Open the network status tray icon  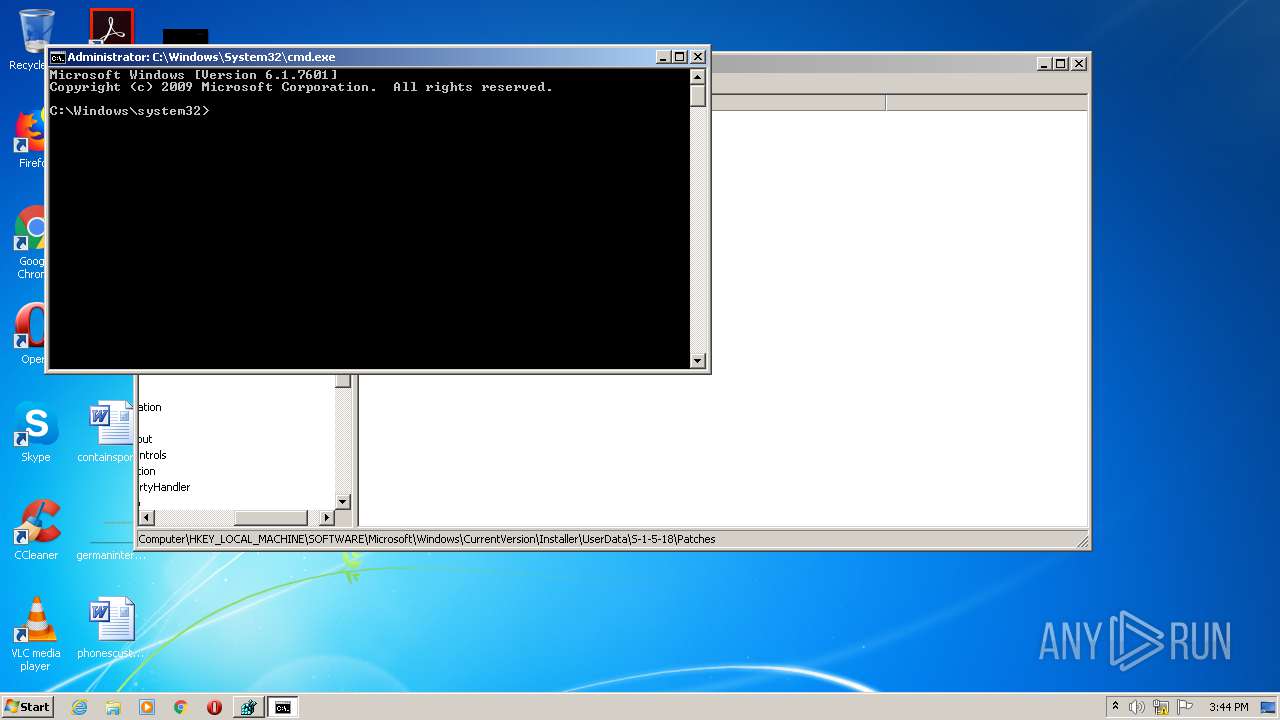click(1161, 707)
